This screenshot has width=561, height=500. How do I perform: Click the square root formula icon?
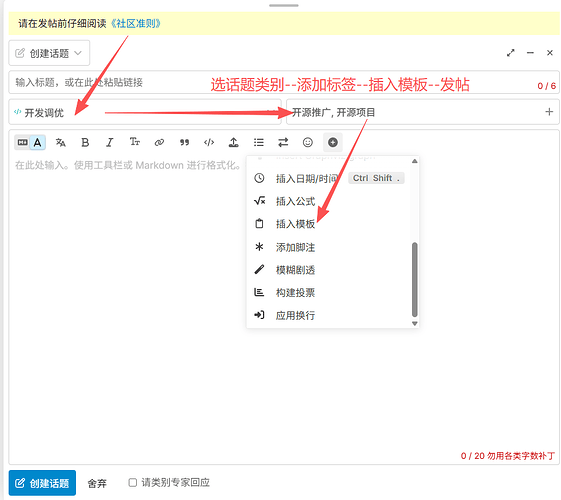coord(259,201)
